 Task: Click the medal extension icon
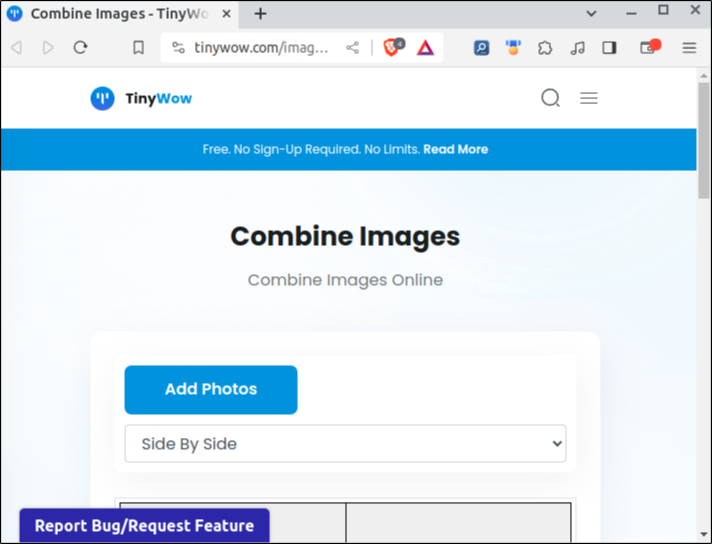point(513,48)
